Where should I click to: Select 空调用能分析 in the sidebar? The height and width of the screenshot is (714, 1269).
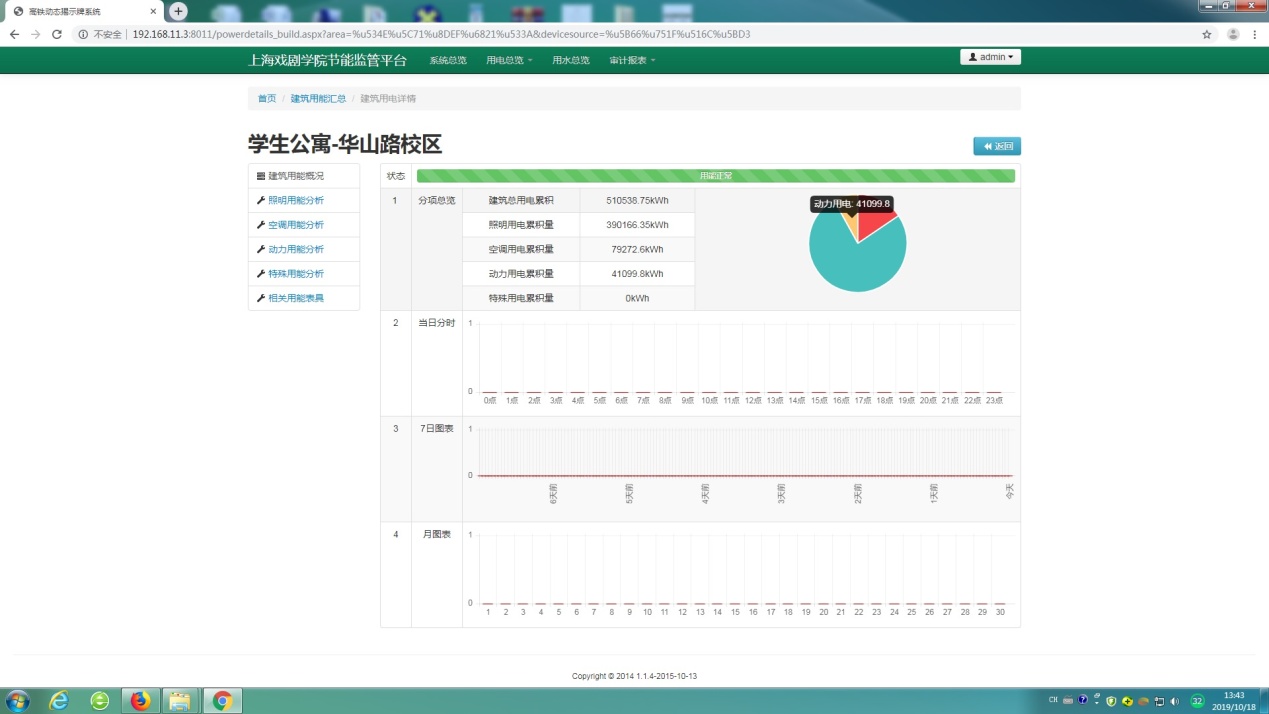point(296,225)
